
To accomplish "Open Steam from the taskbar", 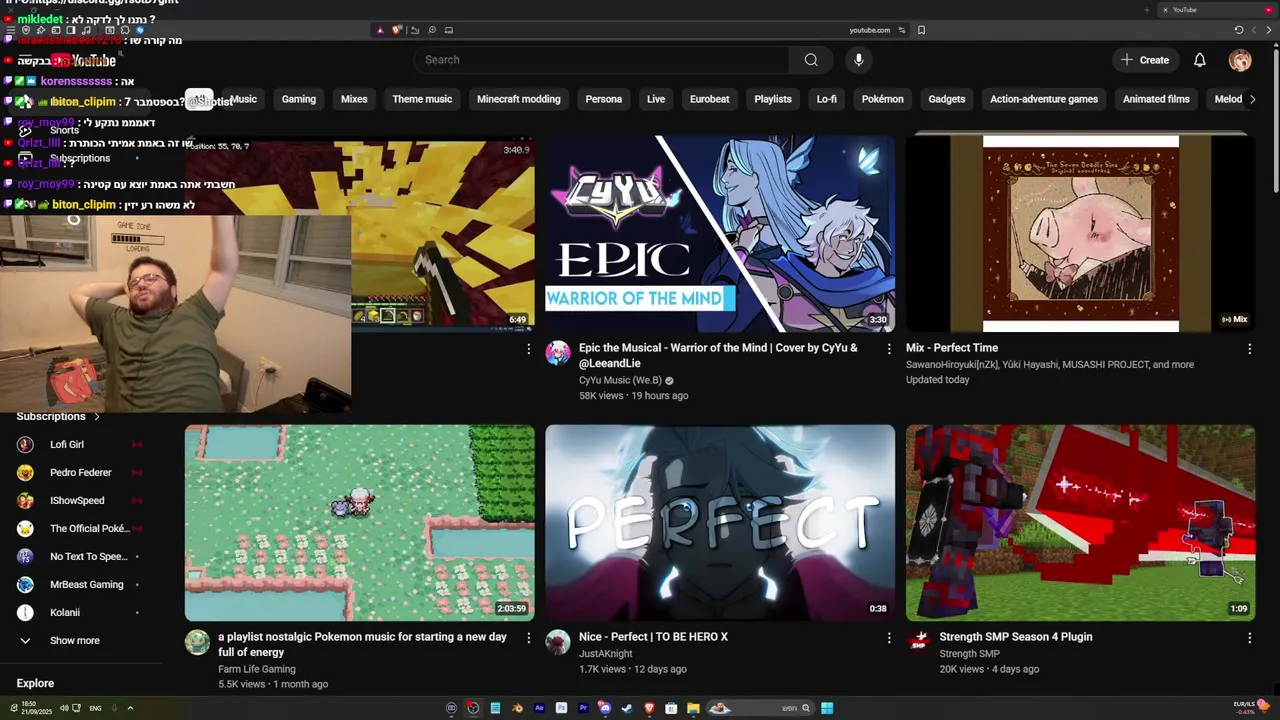I will point(627,708).
